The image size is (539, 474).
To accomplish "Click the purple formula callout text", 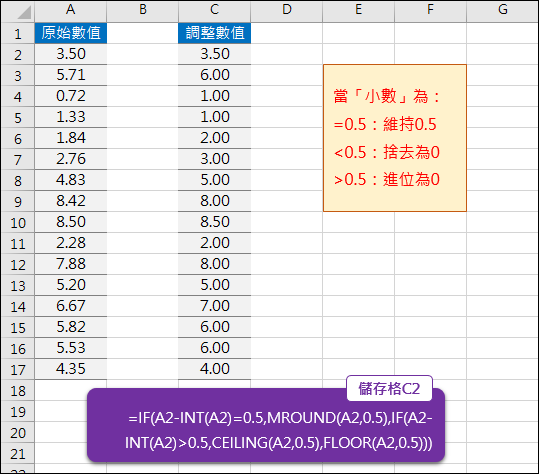I will [x=278, y=430].
